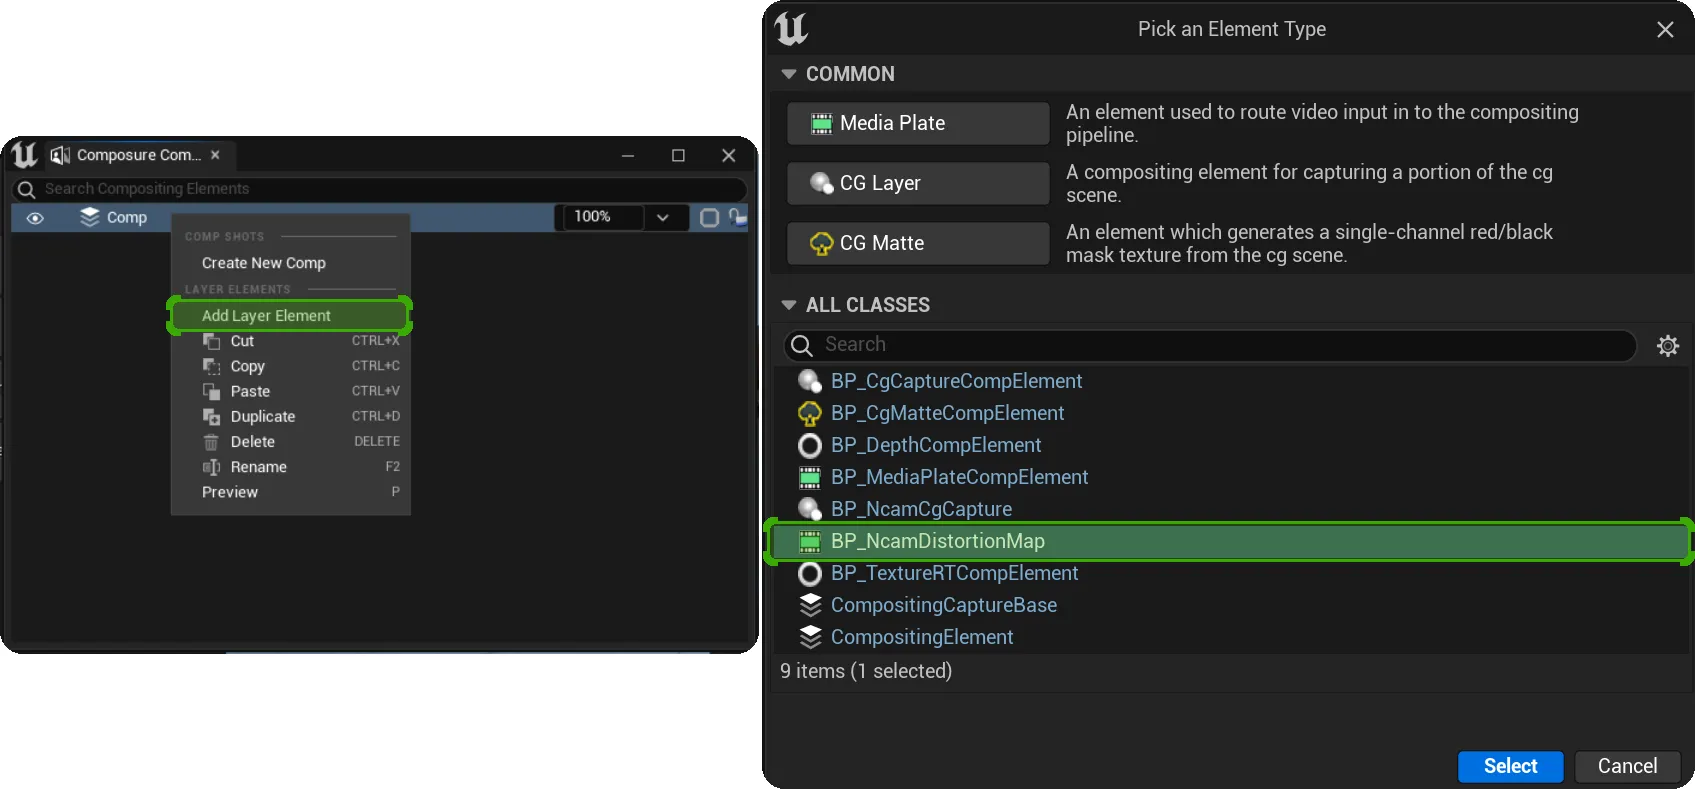Click the BP_CgCaptureCompElement sphere icon
Viewport: 1695px width, 789px height.
[x=810, y=381]
